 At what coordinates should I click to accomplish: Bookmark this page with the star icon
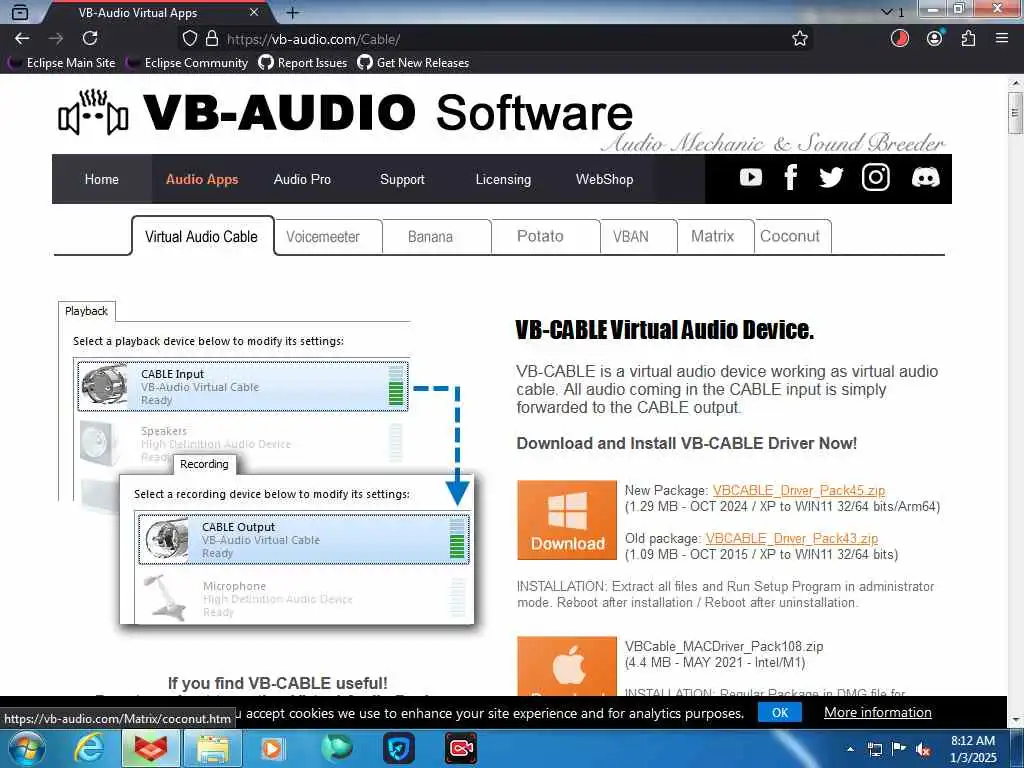click(799, 39)
